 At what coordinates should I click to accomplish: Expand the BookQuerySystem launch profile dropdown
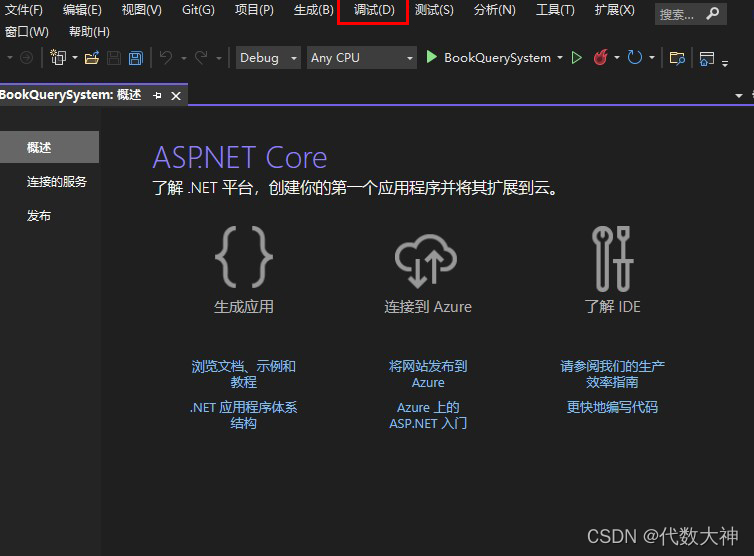560,58
